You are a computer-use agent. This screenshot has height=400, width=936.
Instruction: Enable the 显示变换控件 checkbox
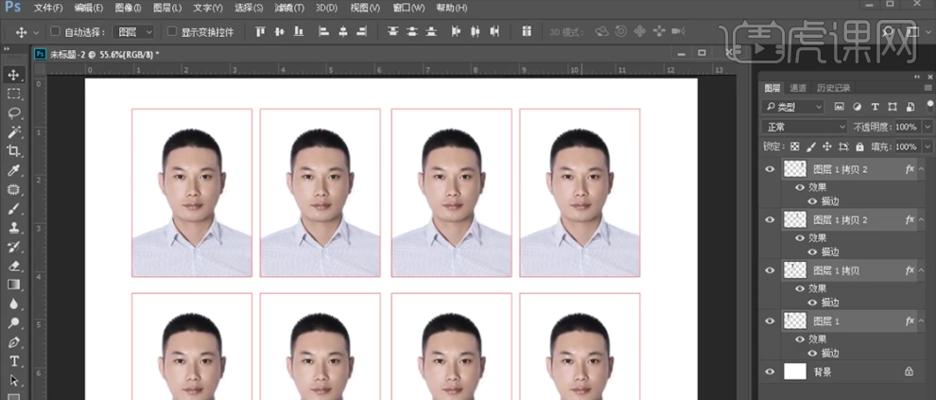click(172, 31)
